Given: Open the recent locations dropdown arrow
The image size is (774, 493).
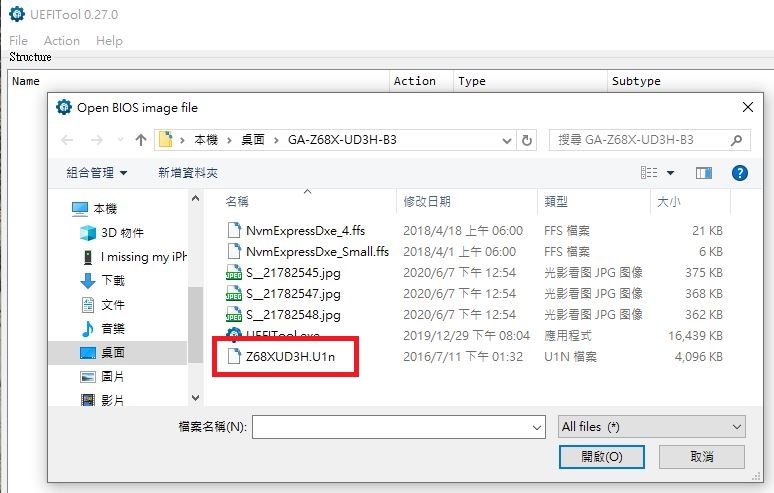Looking at the screenshot, I should point(120,140).
